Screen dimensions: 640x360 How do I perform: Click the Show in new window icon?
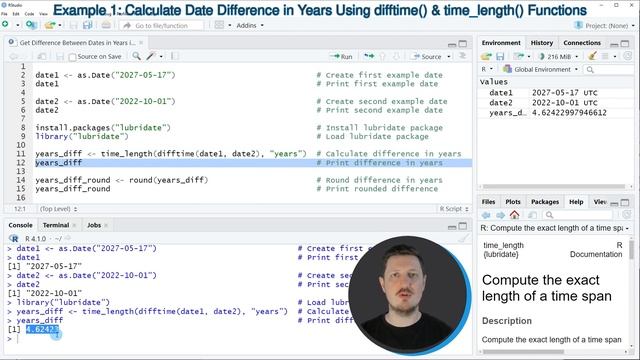[42, 56]
